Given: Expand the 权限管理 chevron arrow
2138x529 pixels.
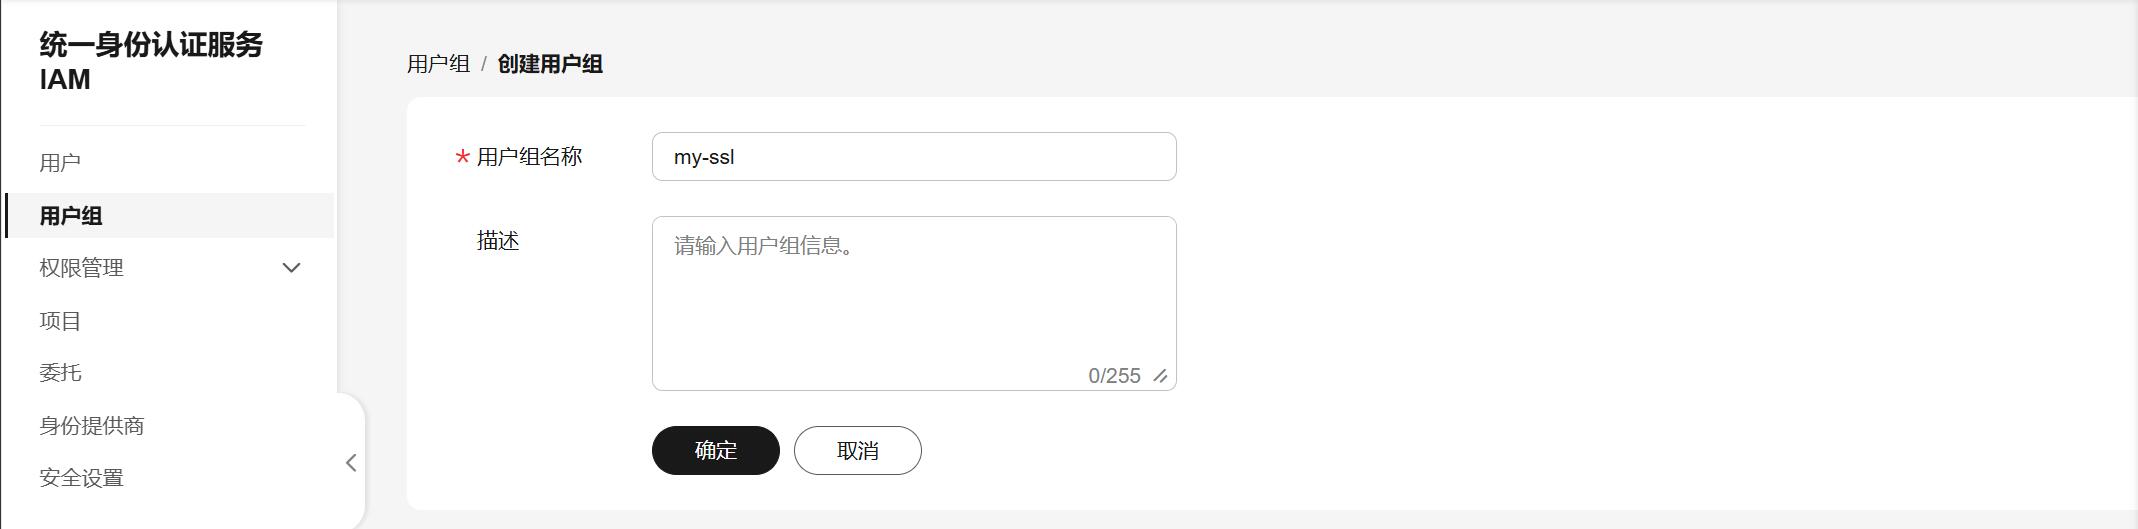Looking at the screenshot, I should [291, 268].
